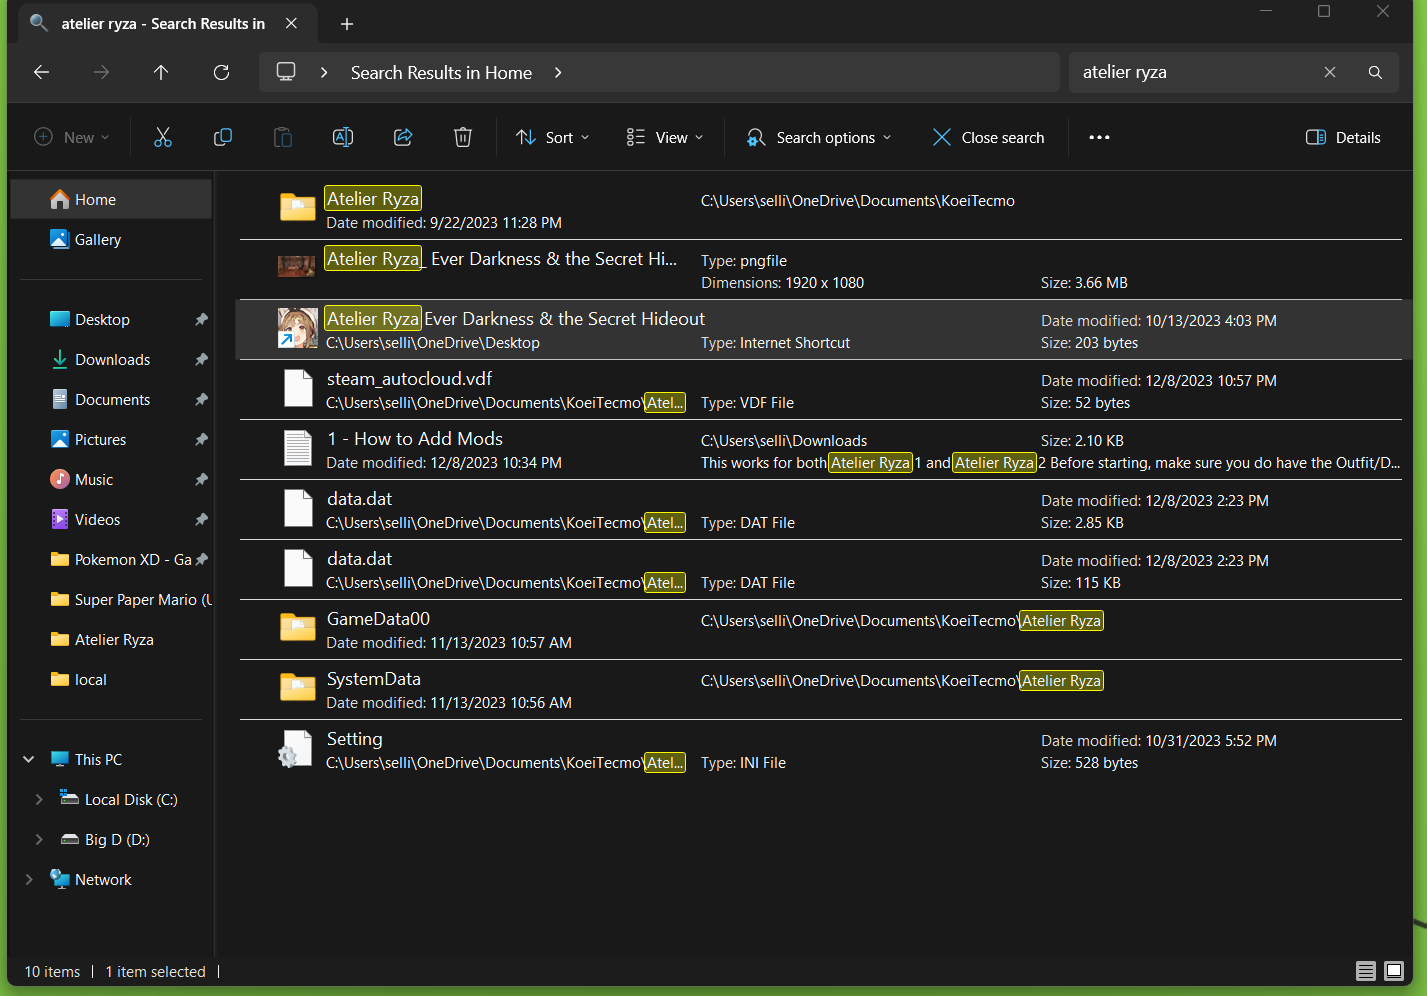
Task: Expand the Network tree node
Action: tap(29, 880)
